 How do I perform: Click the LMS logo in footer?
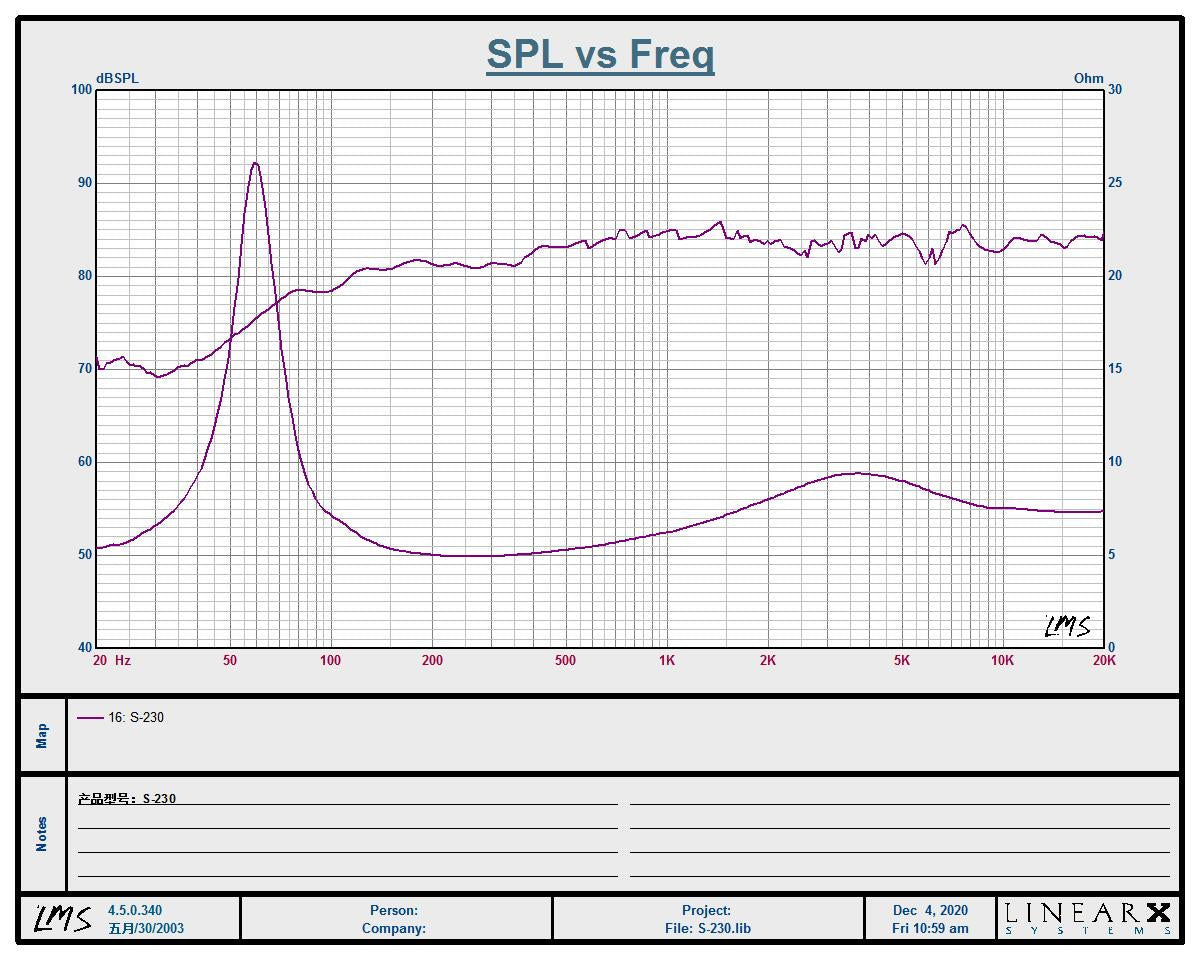[x=63, y=918]
